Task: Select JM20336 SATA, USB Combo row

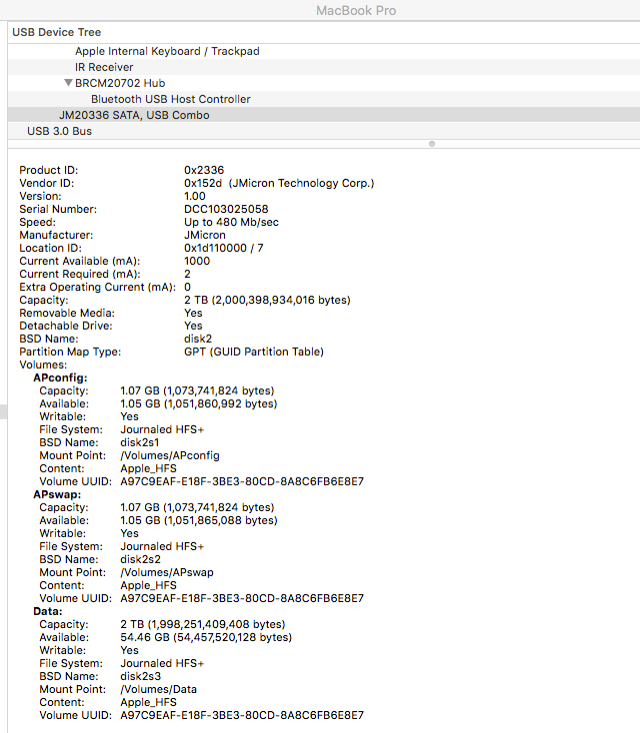Action: (324, 115)
